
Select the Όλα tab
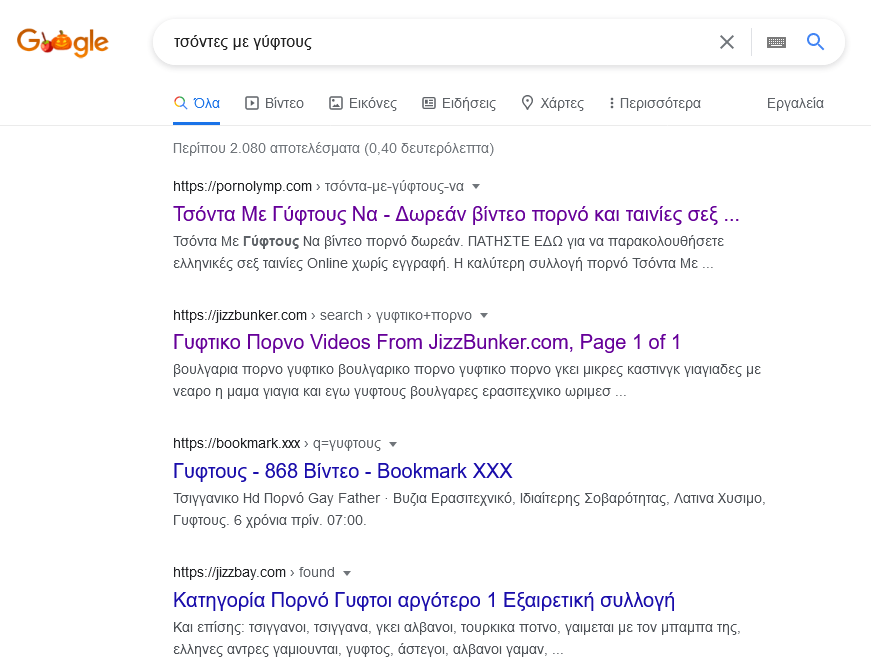tap(197, 103)
